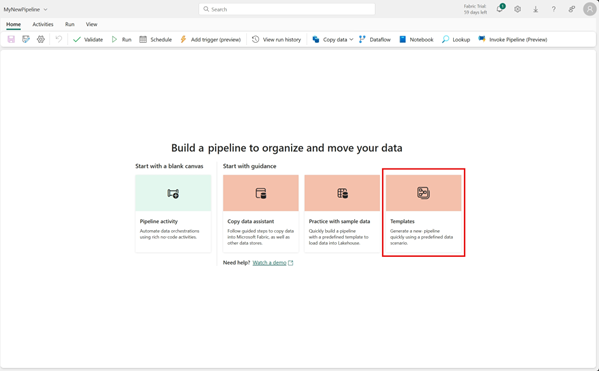Select the Pipeline activity card
599x371 pixels.
point(173,213)
